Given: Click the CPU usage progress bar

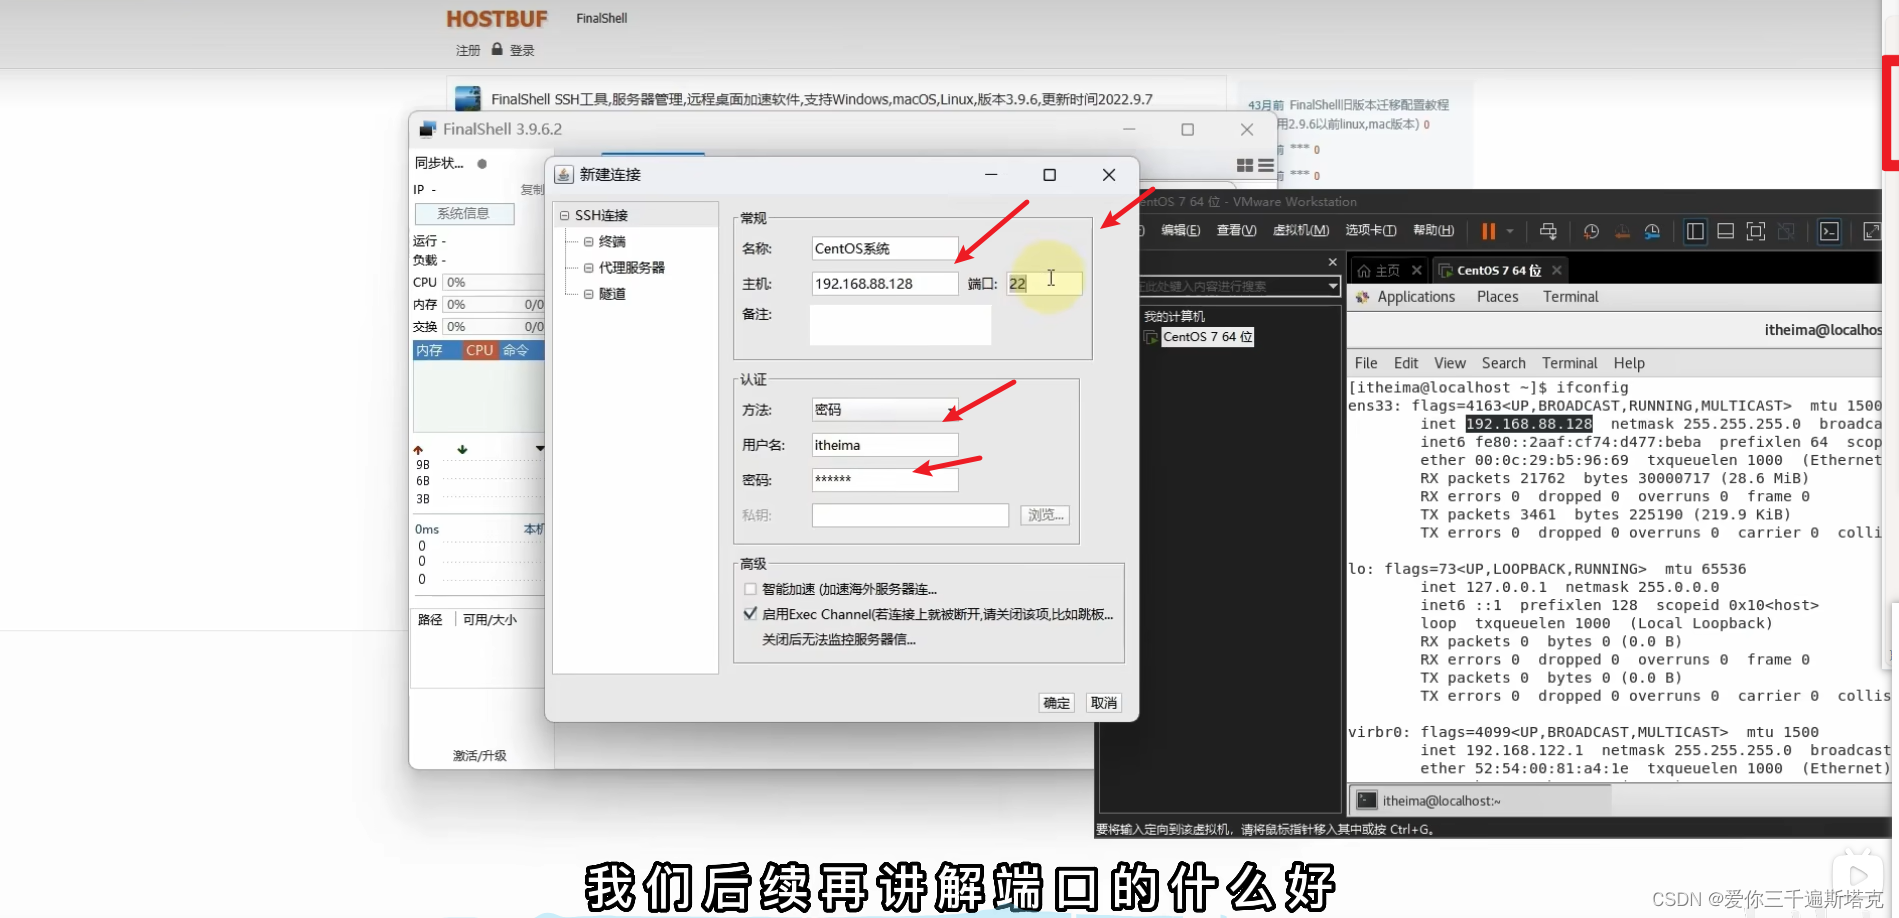Looking at the screenshot, I should 494,282.
